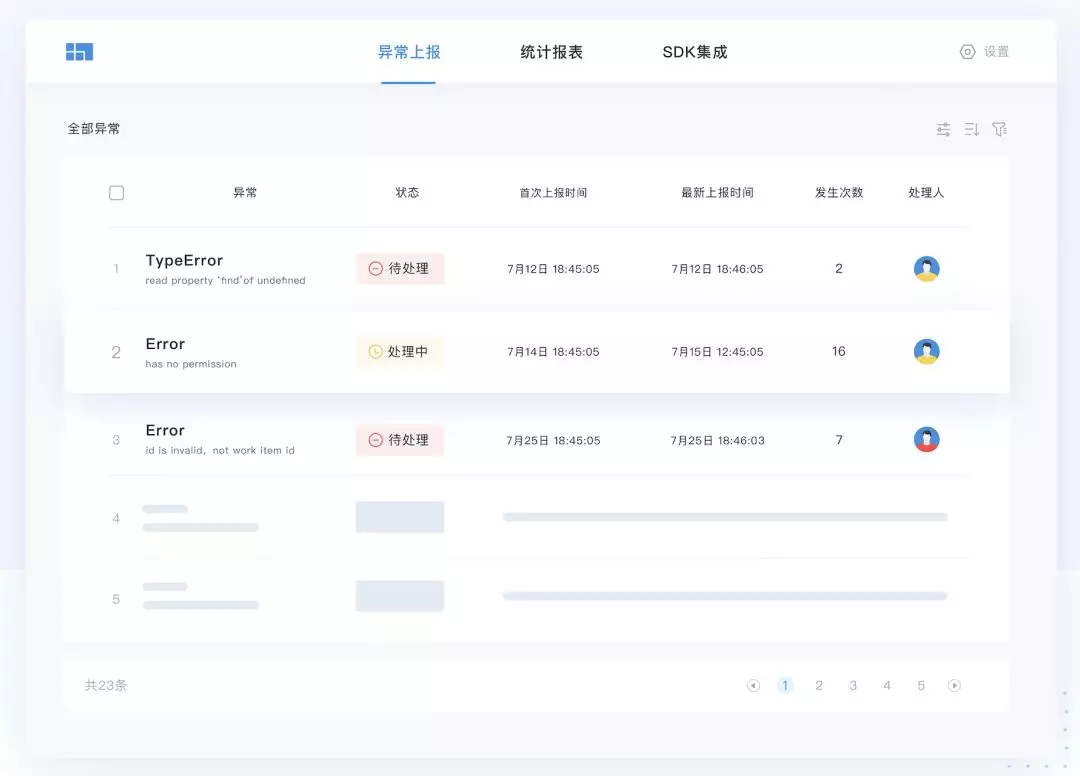The image size is (1080, 776).
Task: Click the 发生次数 column header
Action: coord(839,193)
